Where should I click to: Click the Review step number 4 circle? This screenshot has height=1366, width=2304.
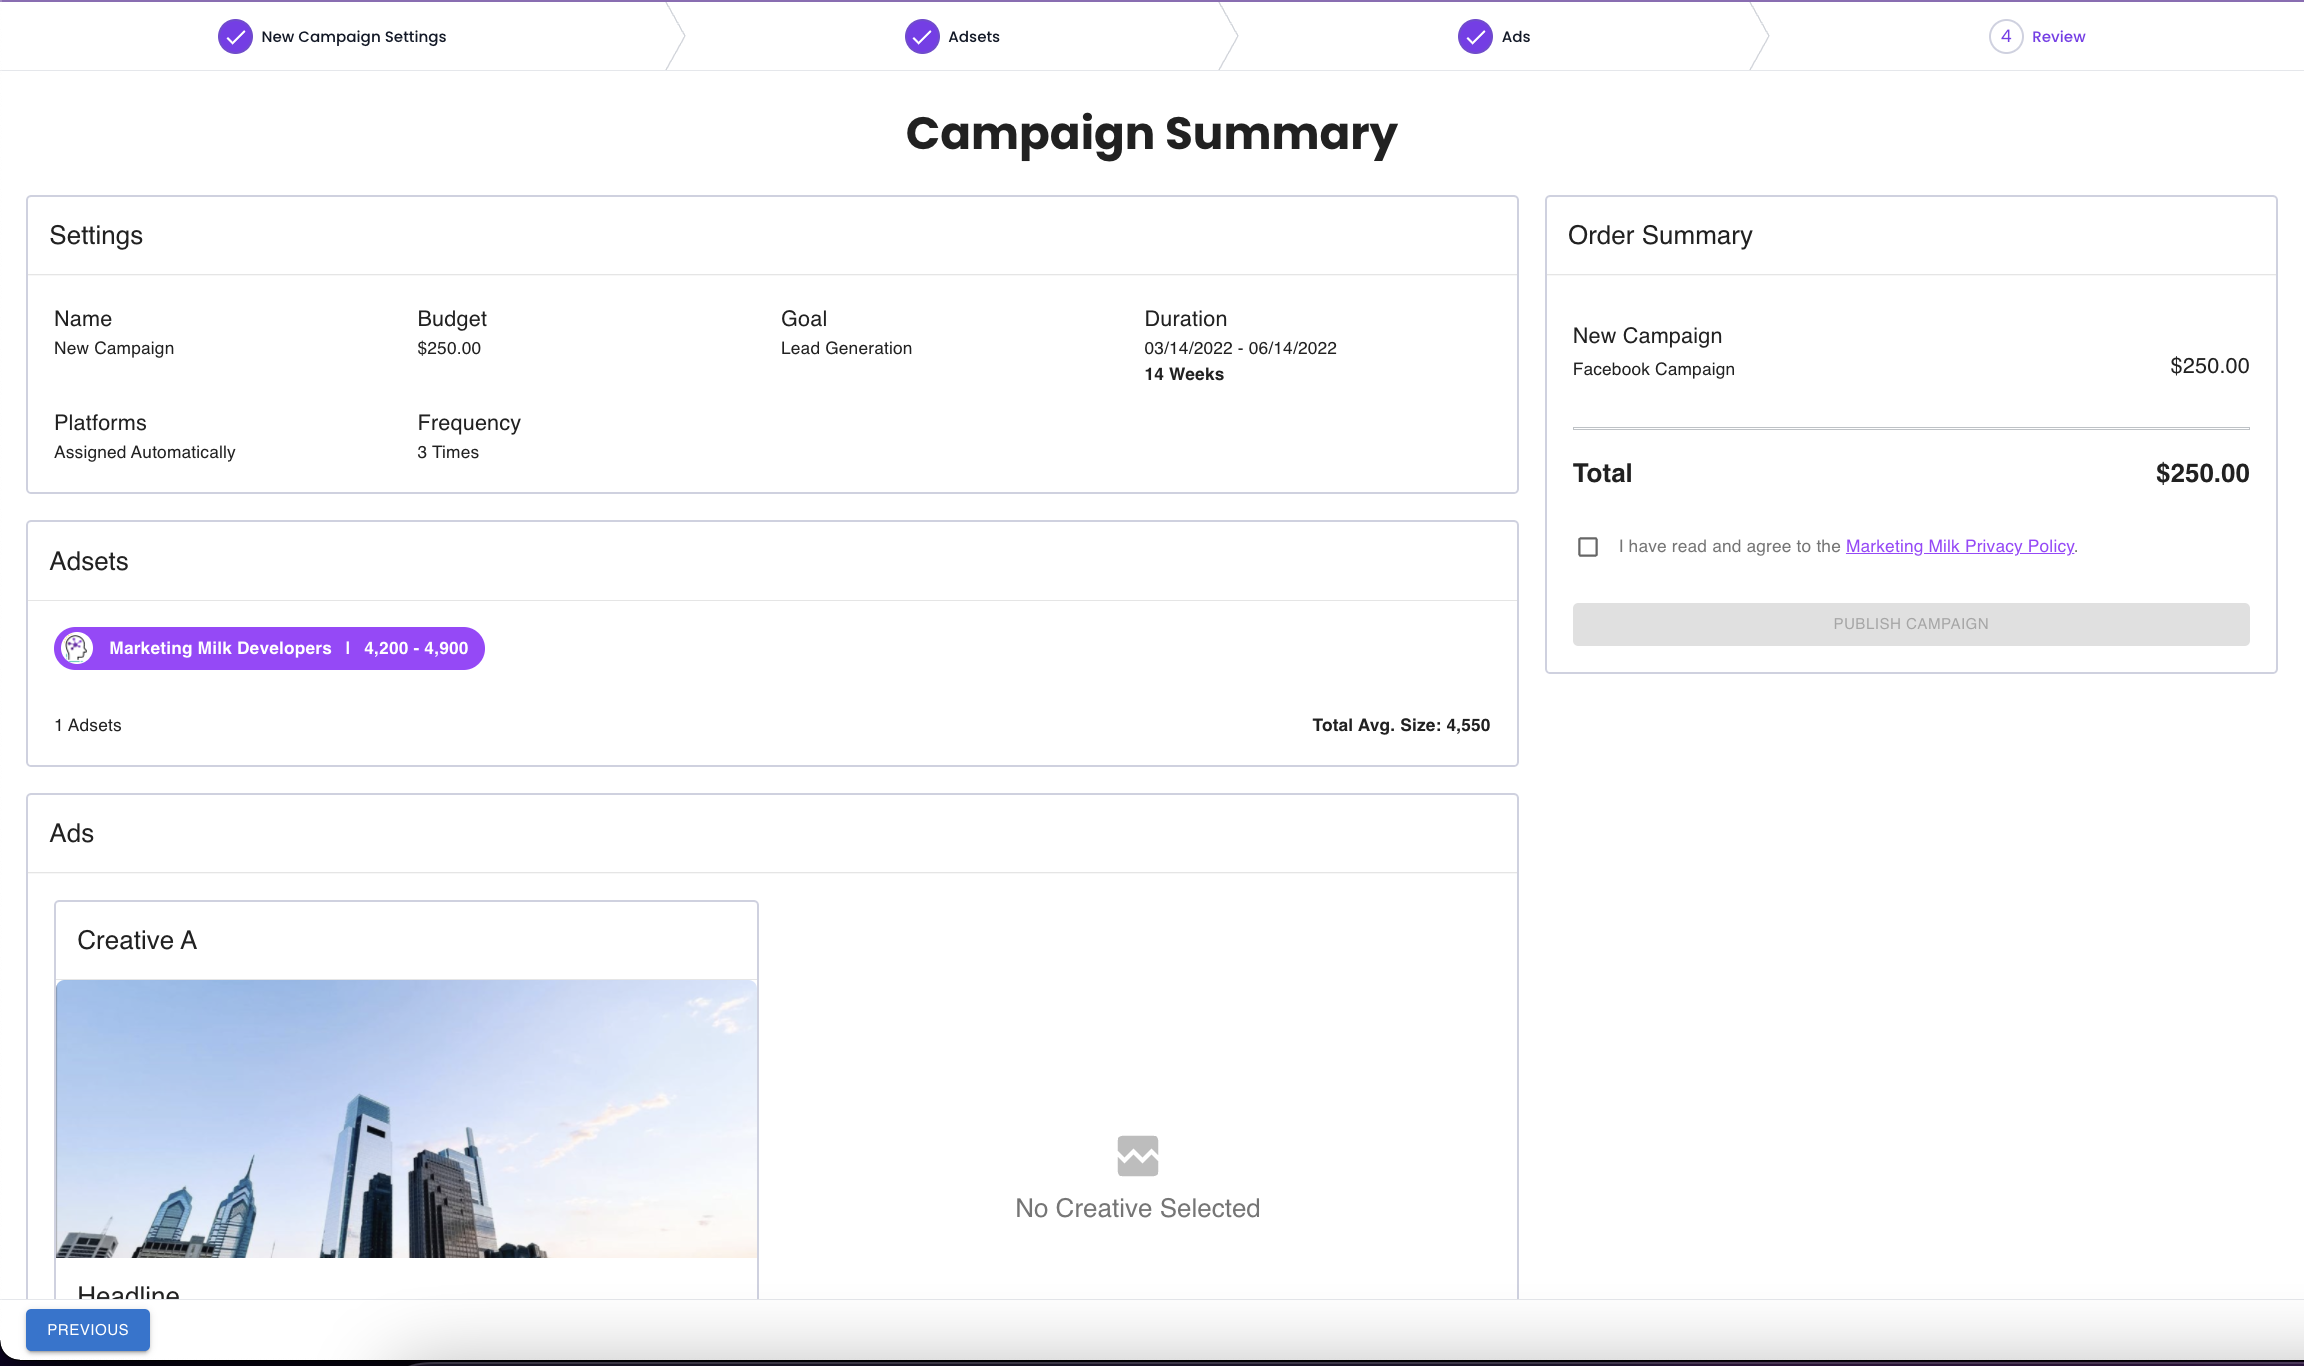point(2006,37)
